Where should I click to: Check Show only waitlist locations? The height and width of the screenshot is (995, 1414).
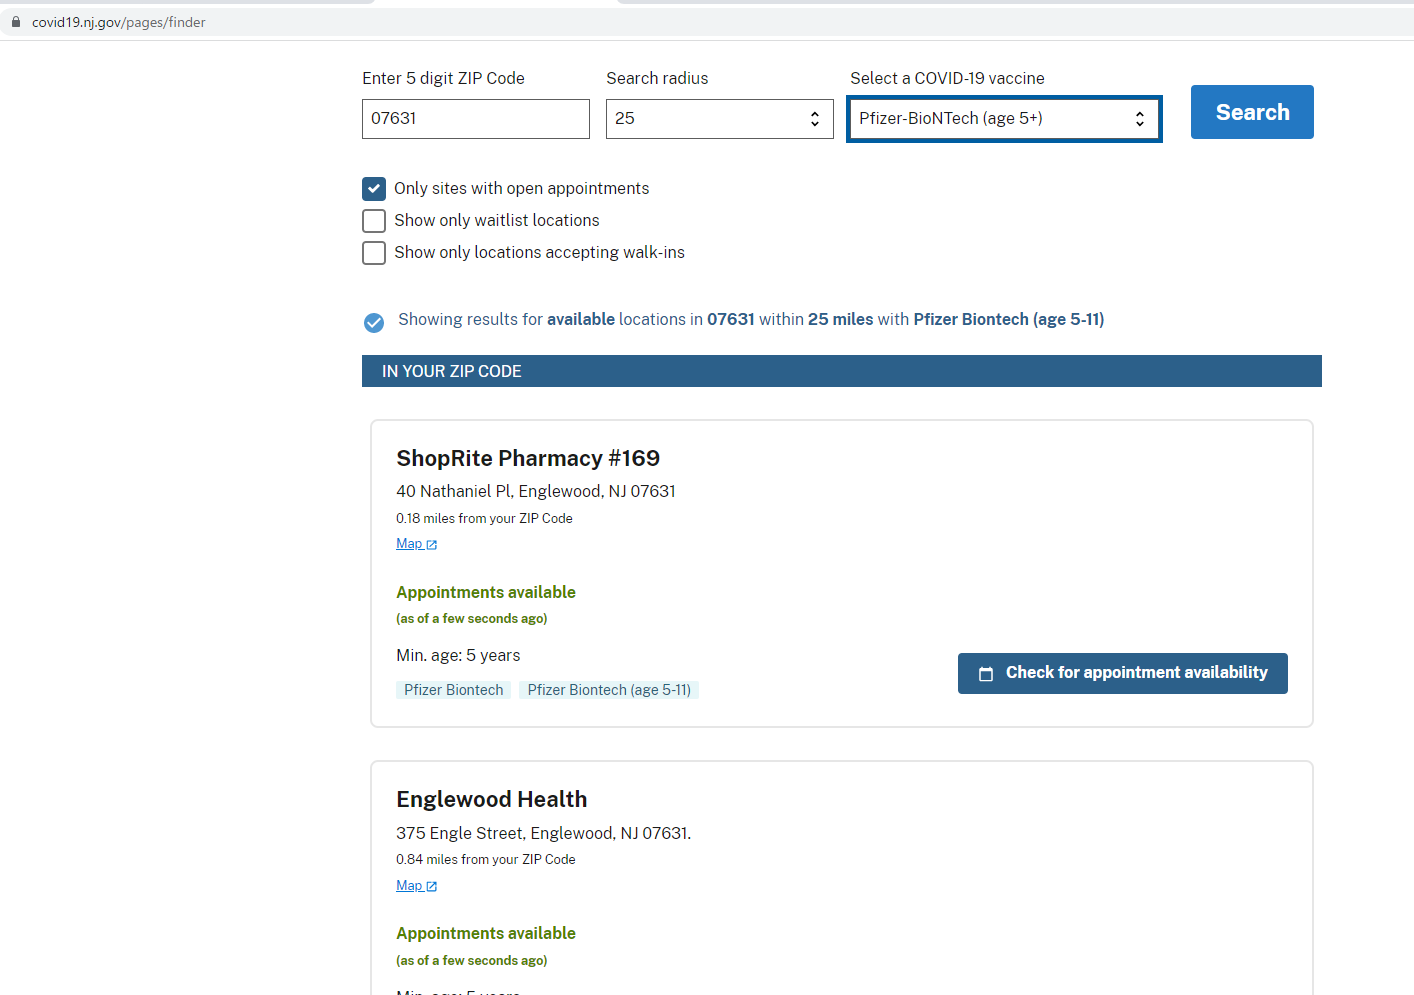[x=374, y=221]
